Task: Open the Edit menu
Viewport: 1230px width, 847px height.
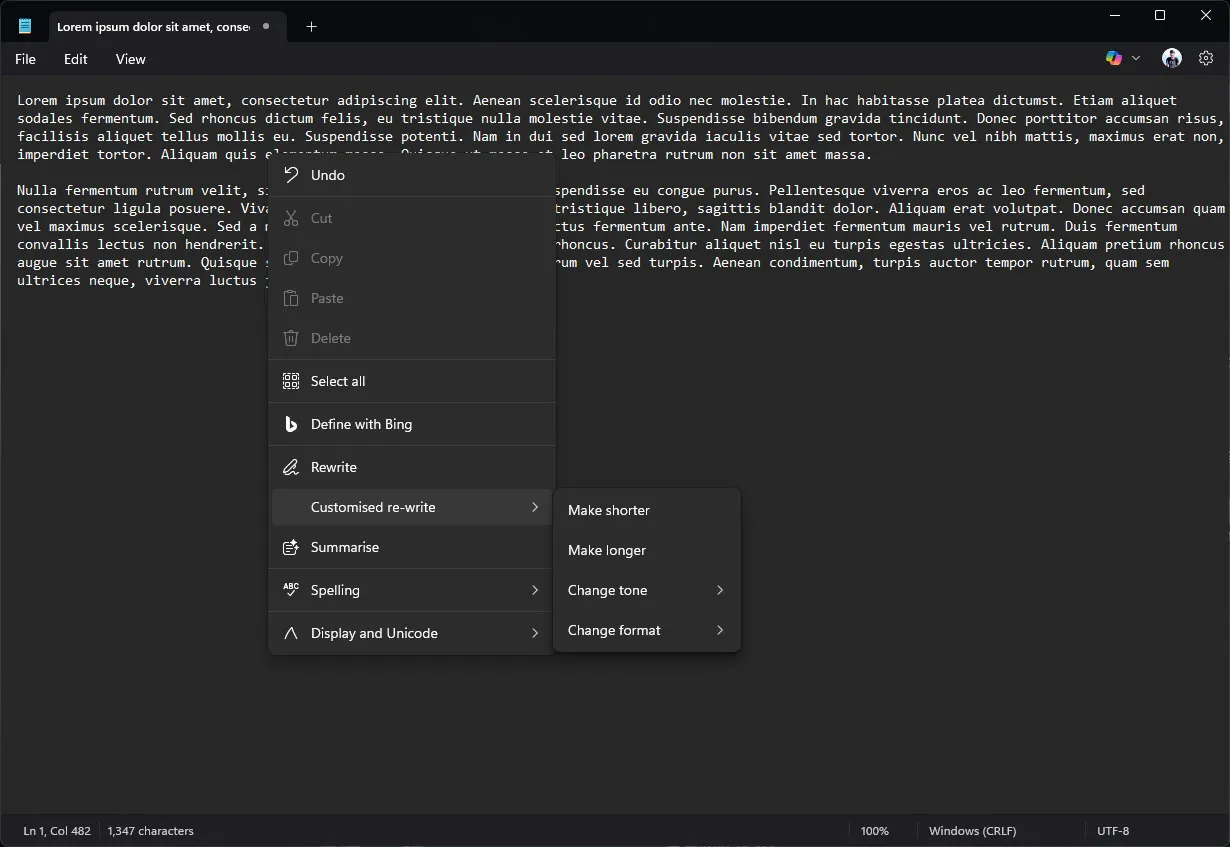Action: point(75,59)
